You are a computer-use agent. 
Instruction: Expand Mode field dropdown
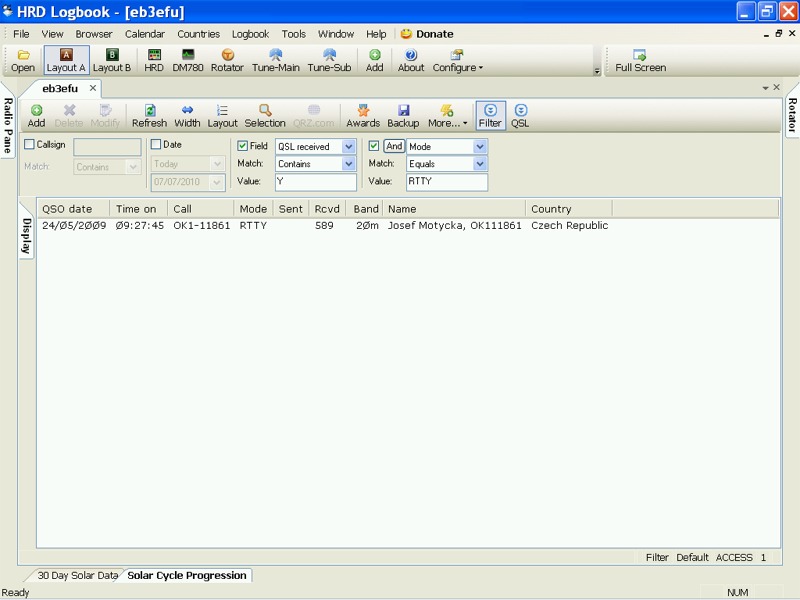pyautogui.click(x=480, y=146)
